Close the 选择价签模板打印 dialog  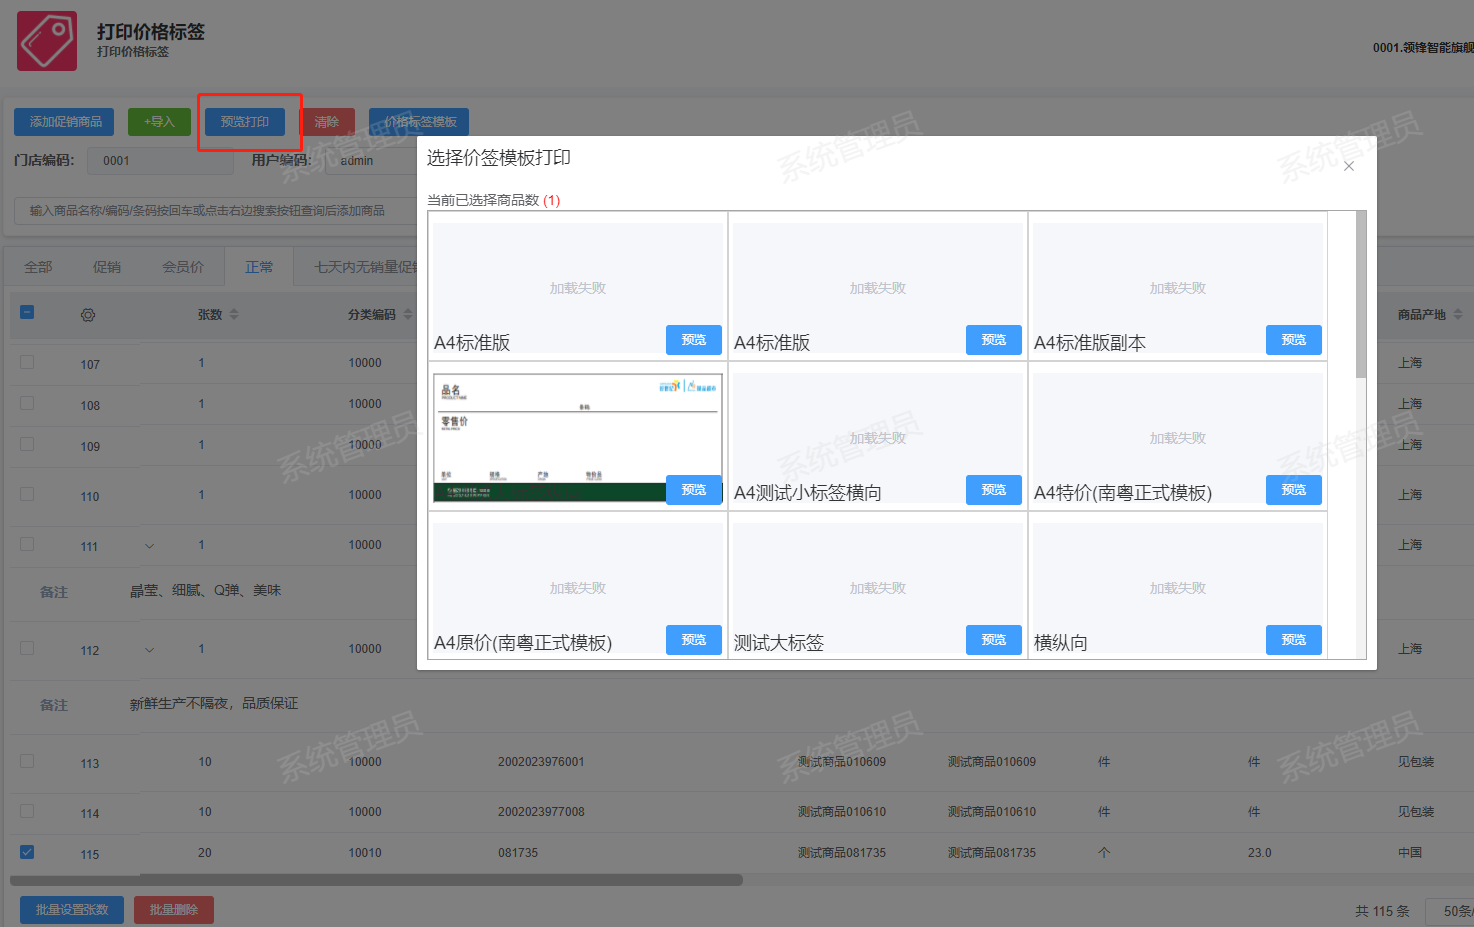pos(1348,166)
